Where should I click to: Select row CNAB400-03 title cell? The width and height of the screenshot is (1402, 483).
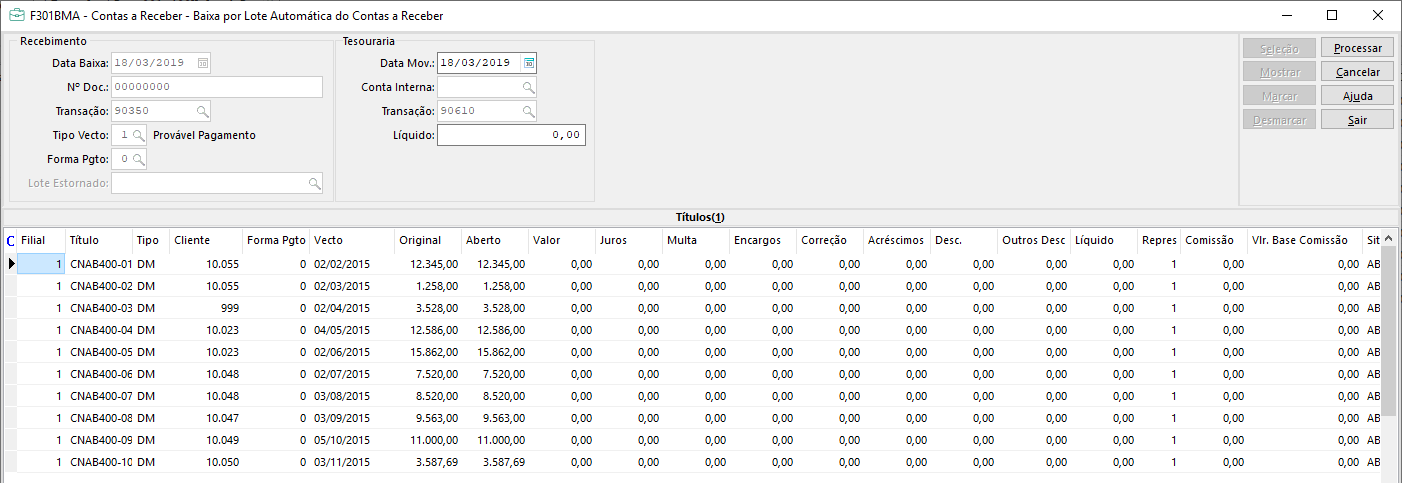(99, 308)
